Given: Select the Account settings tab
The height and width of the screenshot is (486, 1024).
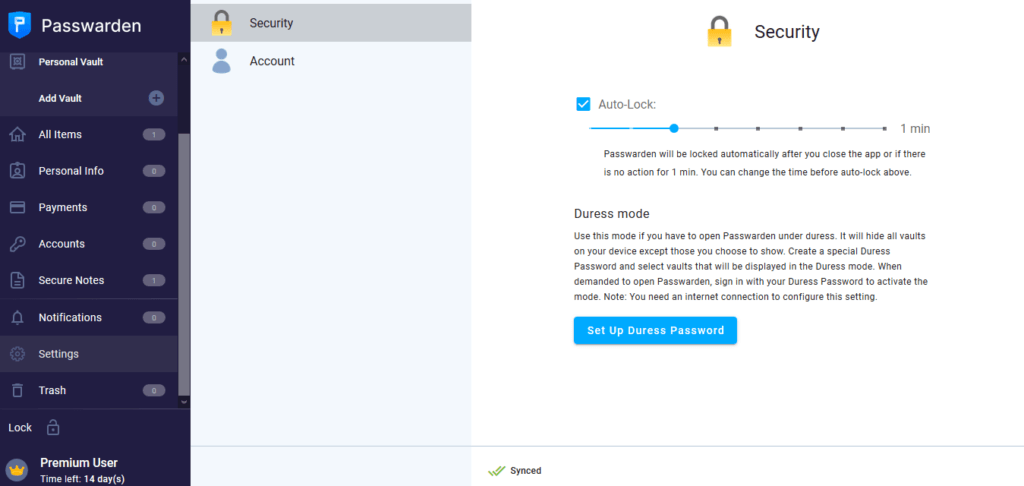Looking at the screenshot, I should click(330, 61).
